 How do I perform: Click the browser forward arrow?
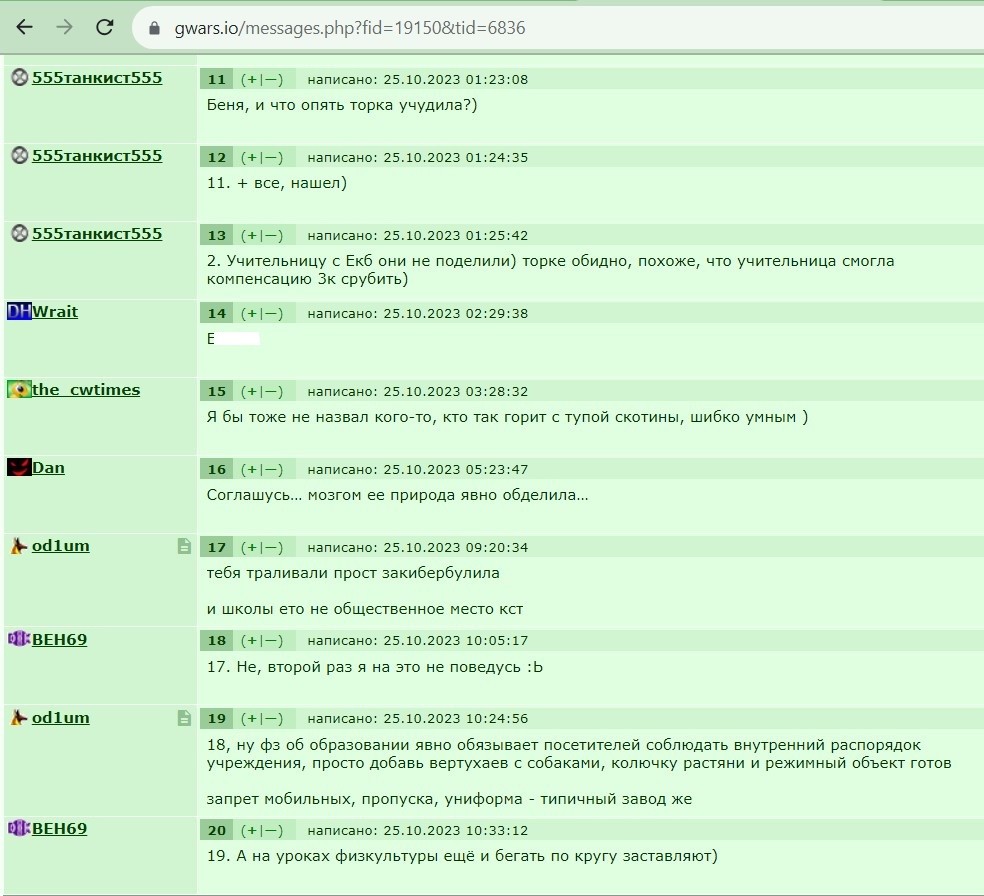[64, 27]
